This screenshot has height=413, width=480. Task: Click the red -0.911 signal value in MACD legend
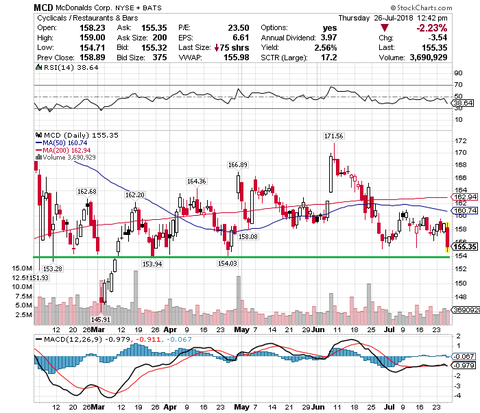pos(148,340)
